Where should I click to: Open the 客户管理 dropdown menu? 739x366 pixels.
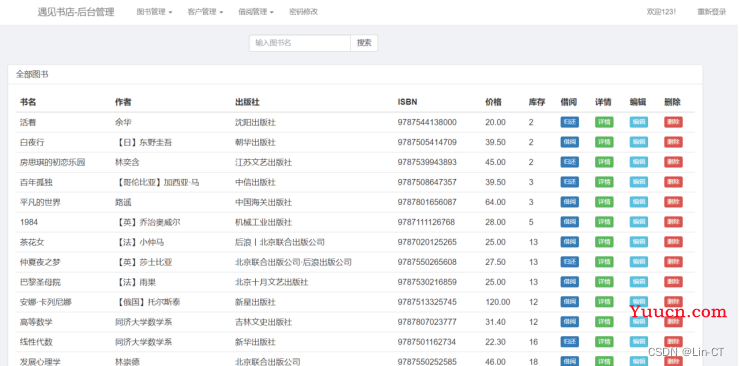pyautogui.click(x=205, y=12)
